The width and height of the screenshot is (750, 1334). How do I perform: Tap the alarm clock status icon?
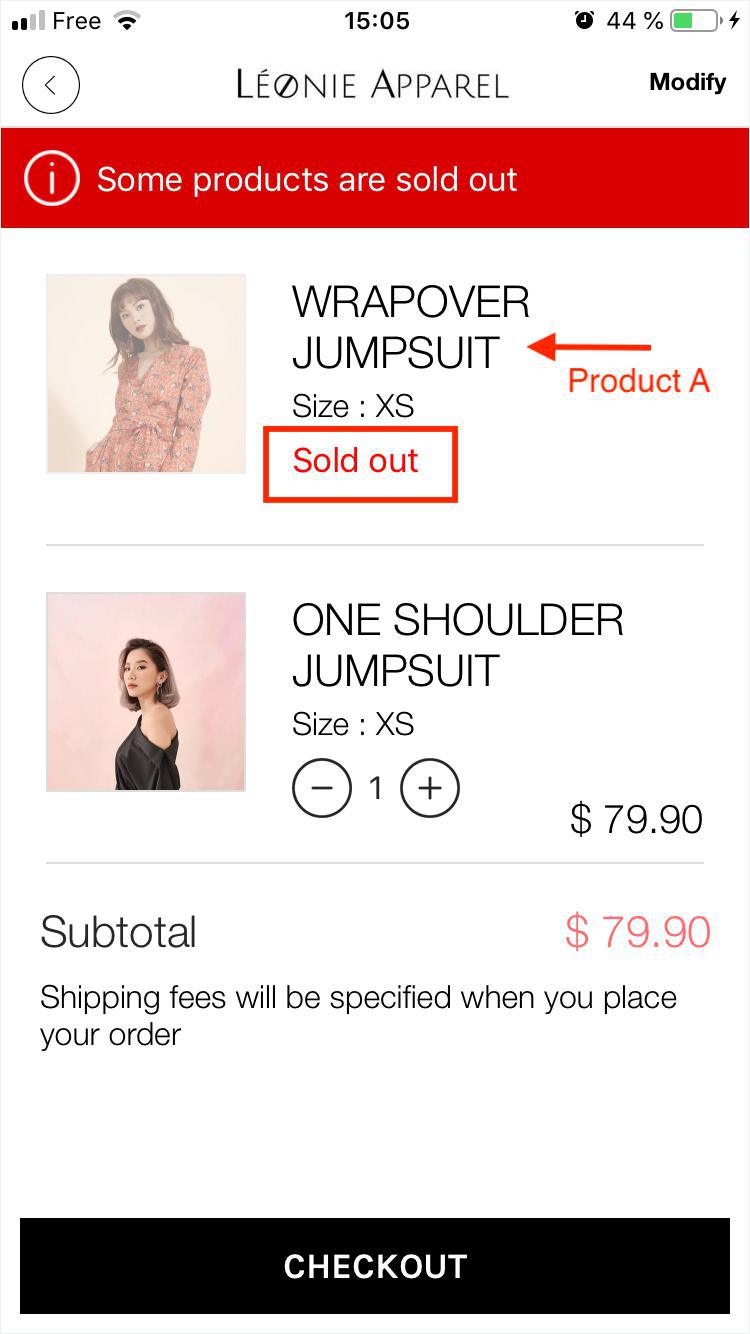[584, 21]
